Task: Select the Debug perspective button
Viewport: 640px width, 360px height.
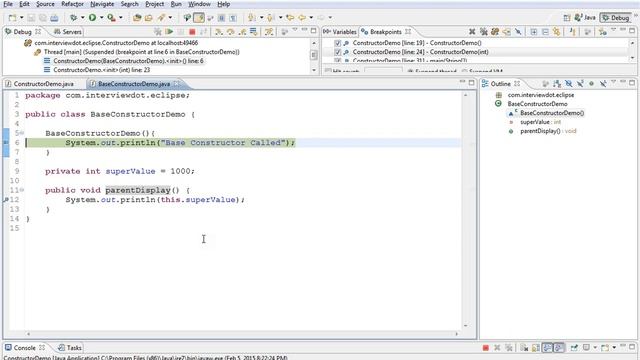Action: [616, 18]
